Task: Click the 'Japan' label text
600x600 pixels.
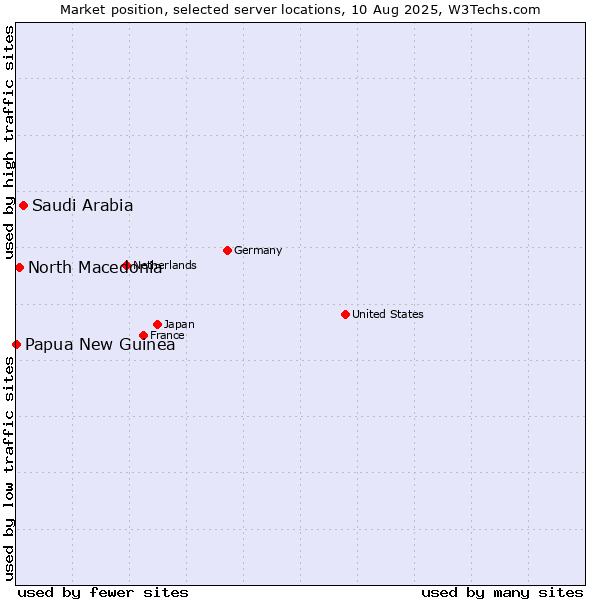Action: tap(179, 324)
